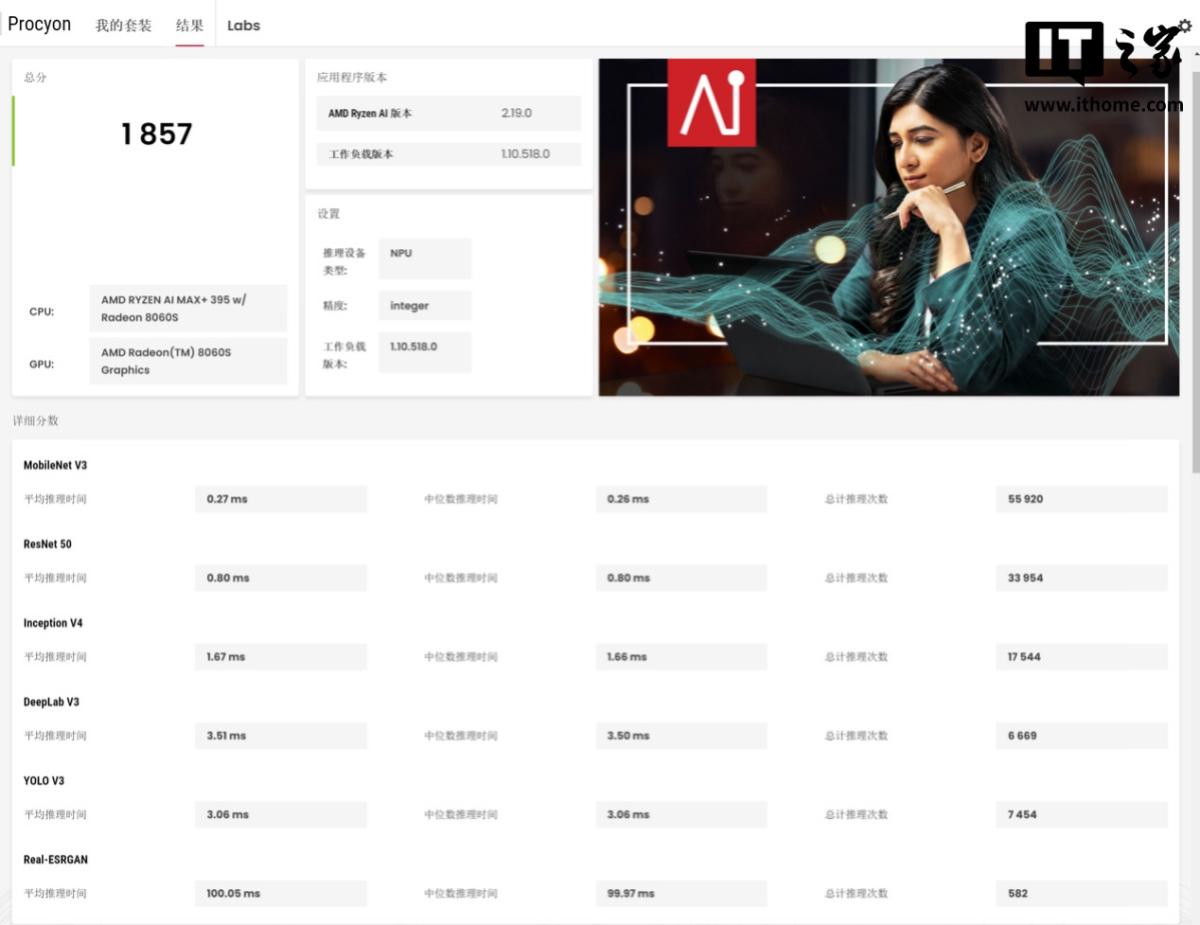Viewport: 1200px width, 925px height.
Task: Click YOLO V3 median time 3.06 ms
Action: [680, 815]
